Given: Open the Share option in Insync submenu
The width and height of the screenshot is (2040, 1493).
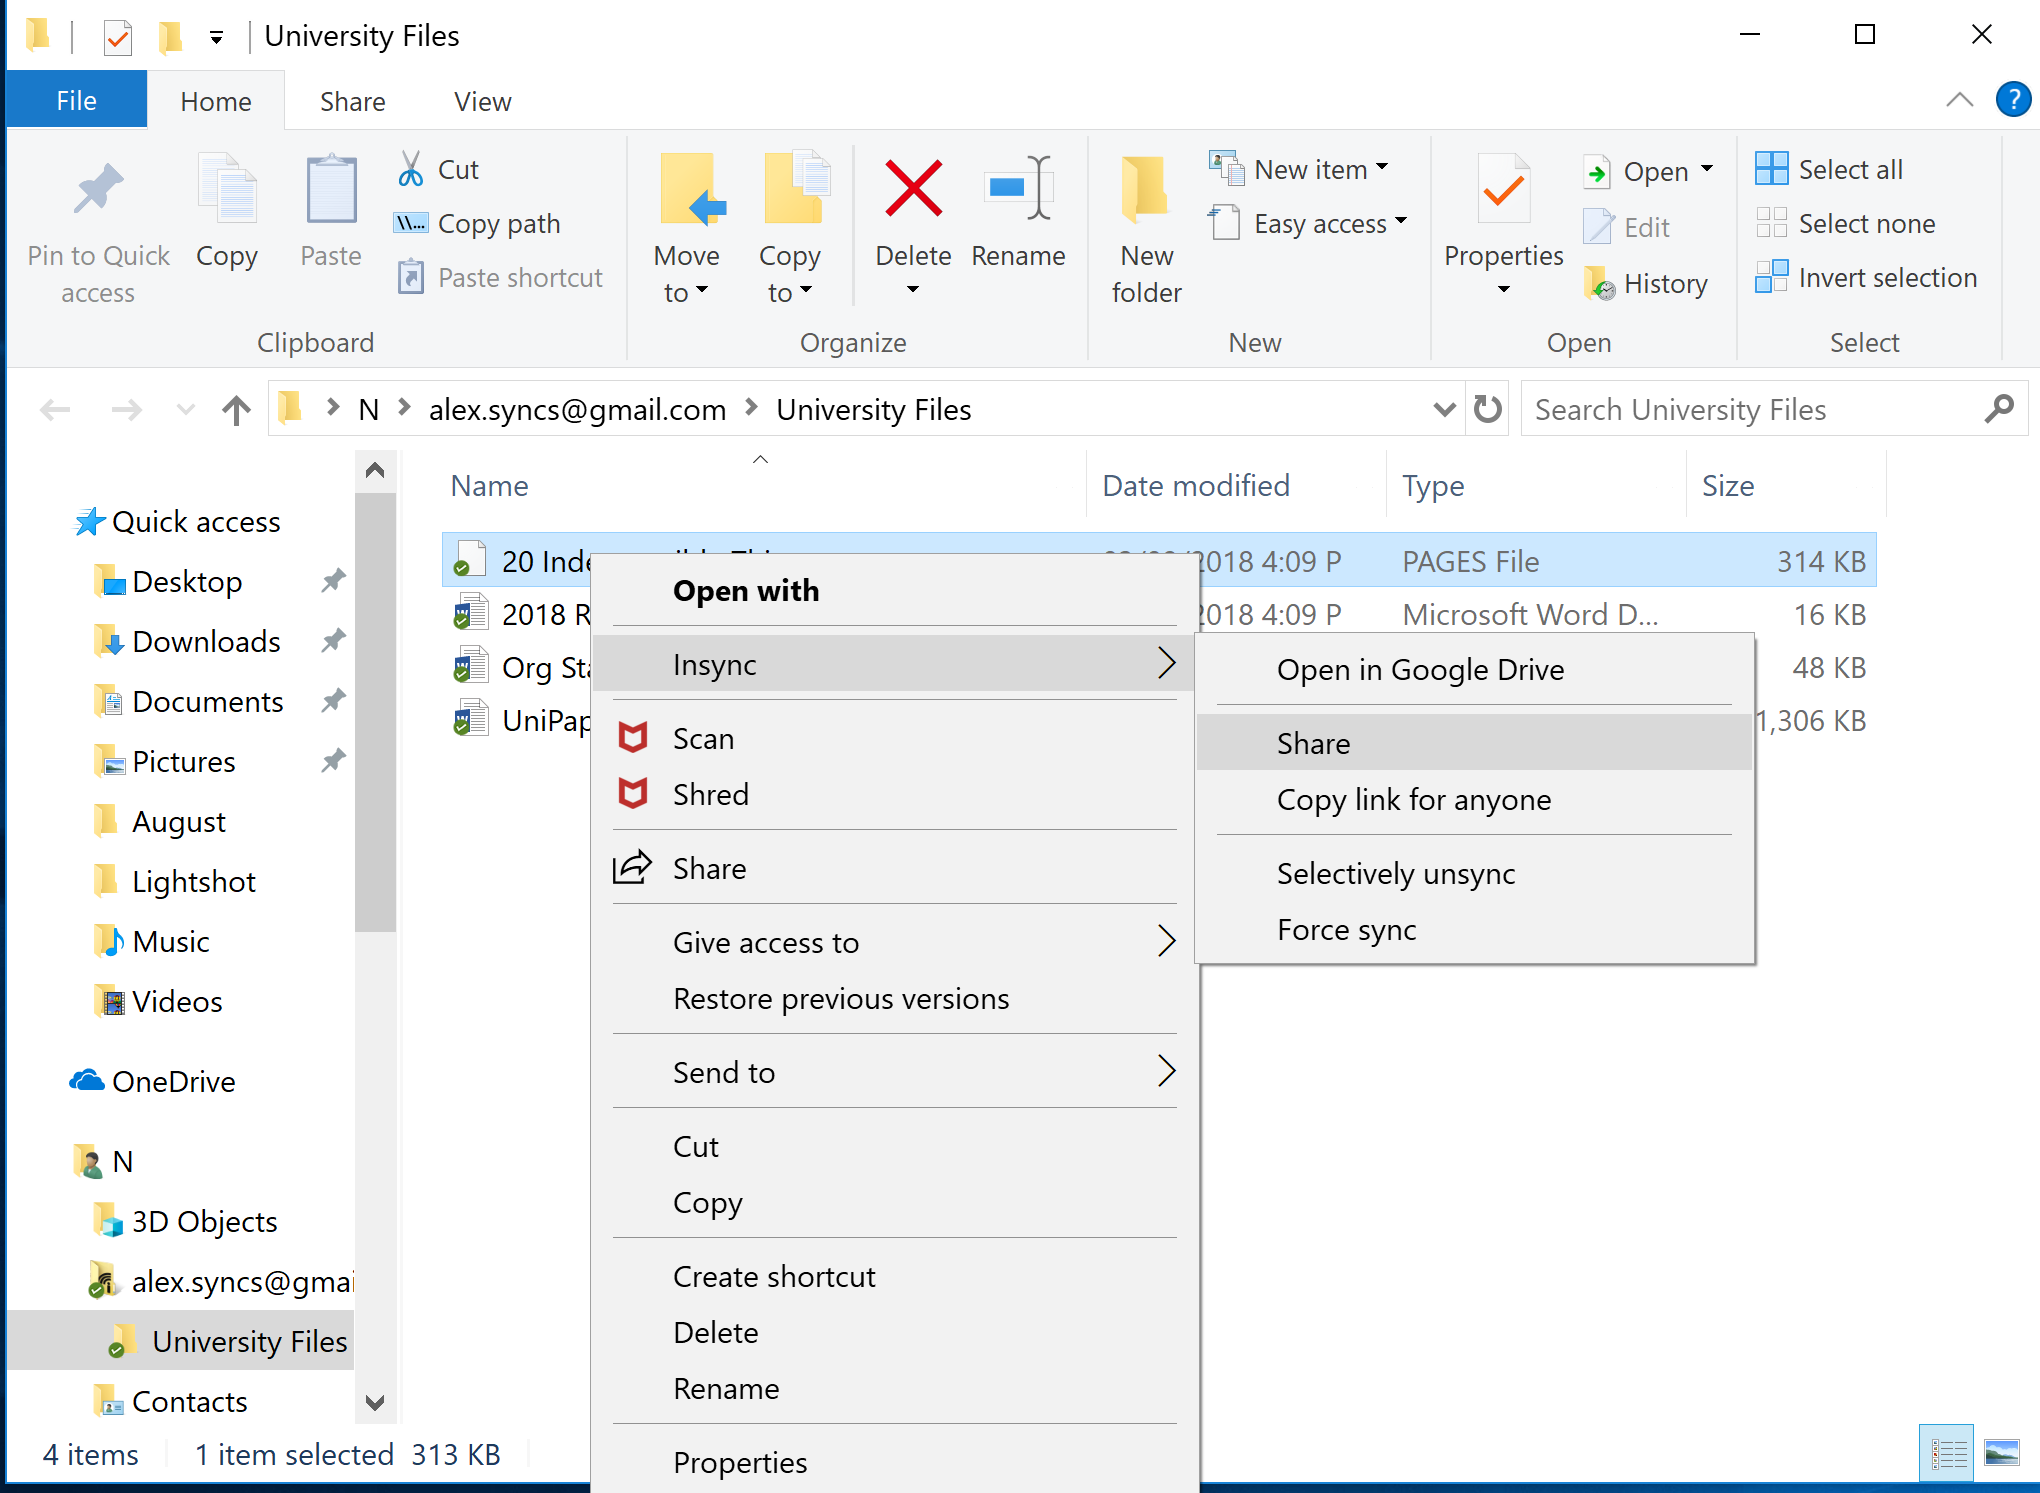Looking at the screenshot, I should point(1315,743).
